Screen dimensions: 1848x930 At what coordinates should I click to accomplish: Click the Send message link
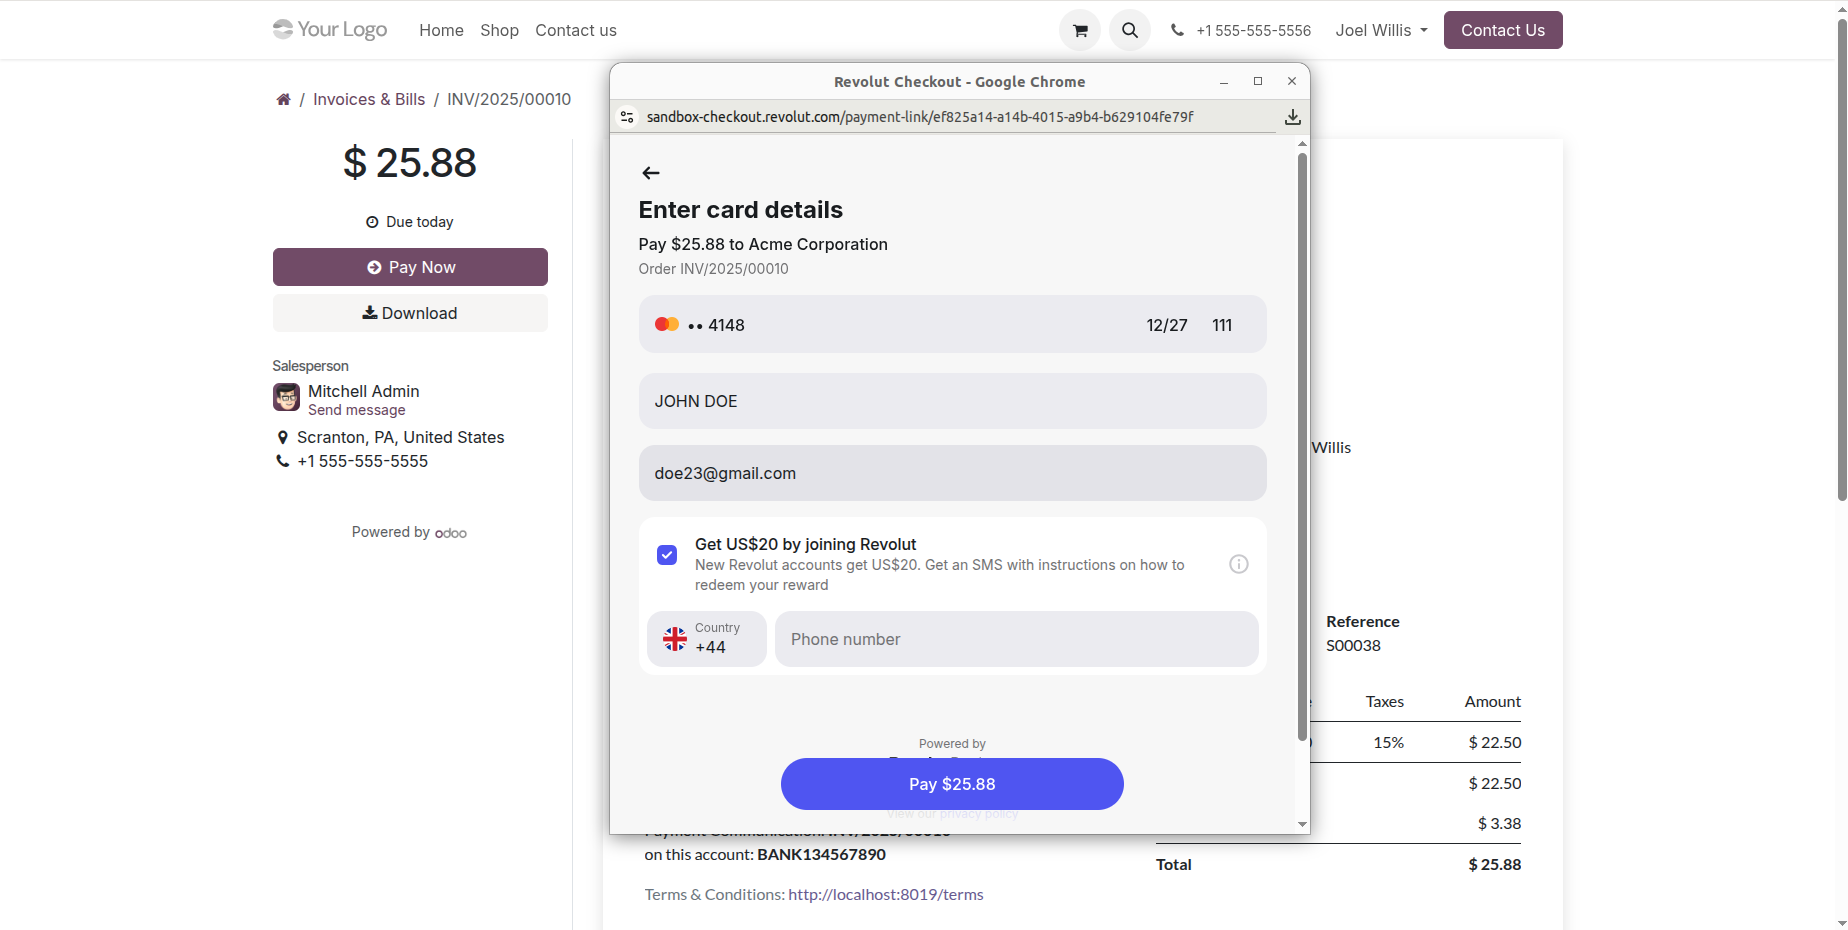356,410
